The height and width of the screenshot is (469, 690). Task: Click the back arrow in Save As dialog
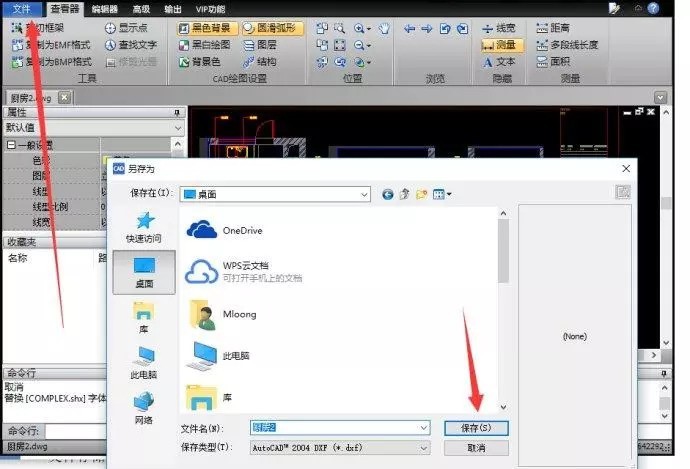388,194
